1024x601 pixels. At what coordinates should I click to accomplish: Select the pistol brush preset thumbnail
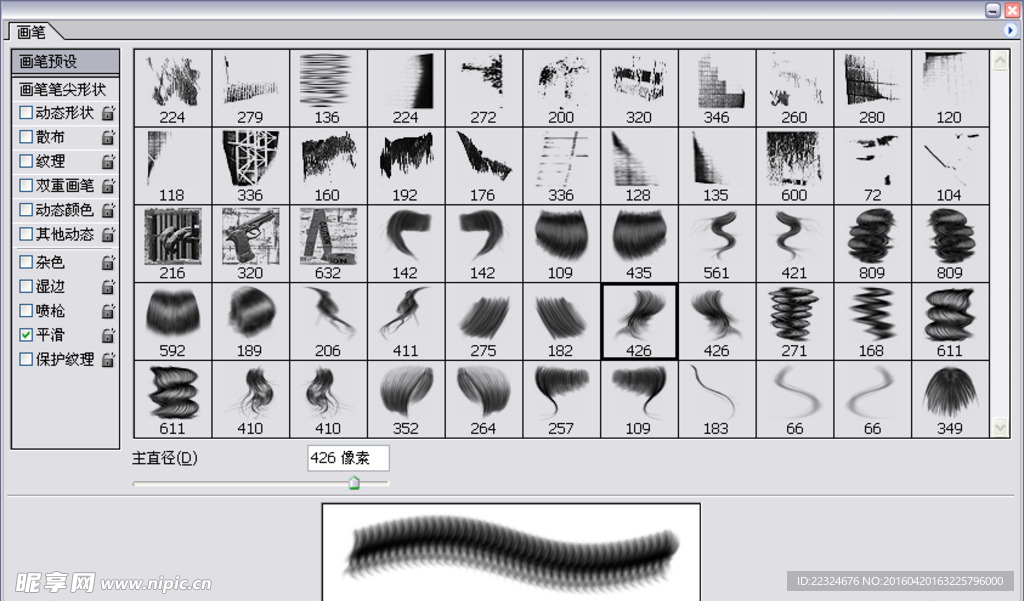pyautogui.click(x=250, y=236)
